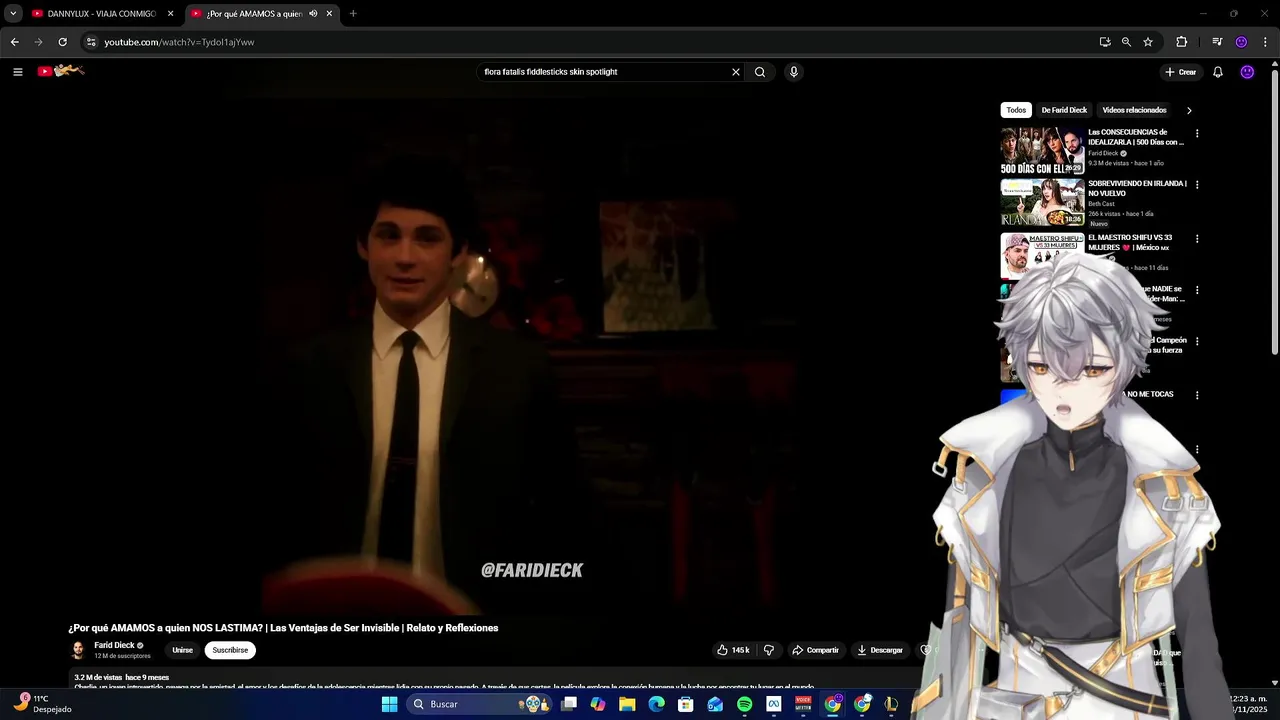
Task: Close the ¿Por qué AMAMOS browser tab
Action: (x=329, y=14)
